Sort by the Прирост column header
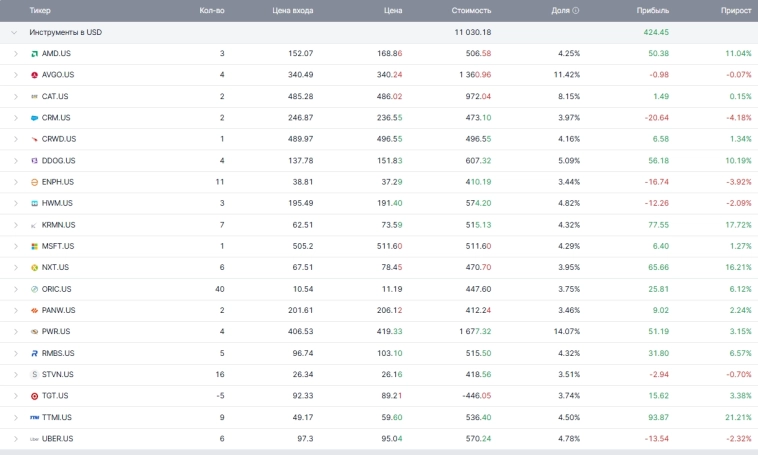758x455 pixels. (736, 10)
